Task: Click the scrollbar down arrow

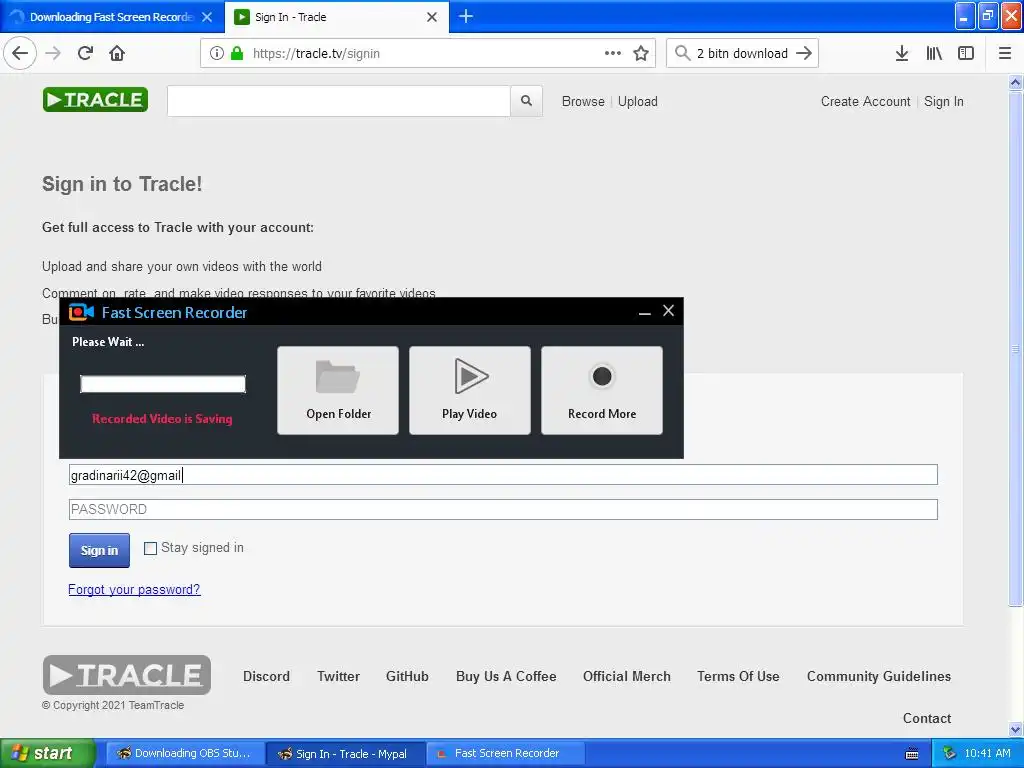Action: click(x=1015, y=729)
